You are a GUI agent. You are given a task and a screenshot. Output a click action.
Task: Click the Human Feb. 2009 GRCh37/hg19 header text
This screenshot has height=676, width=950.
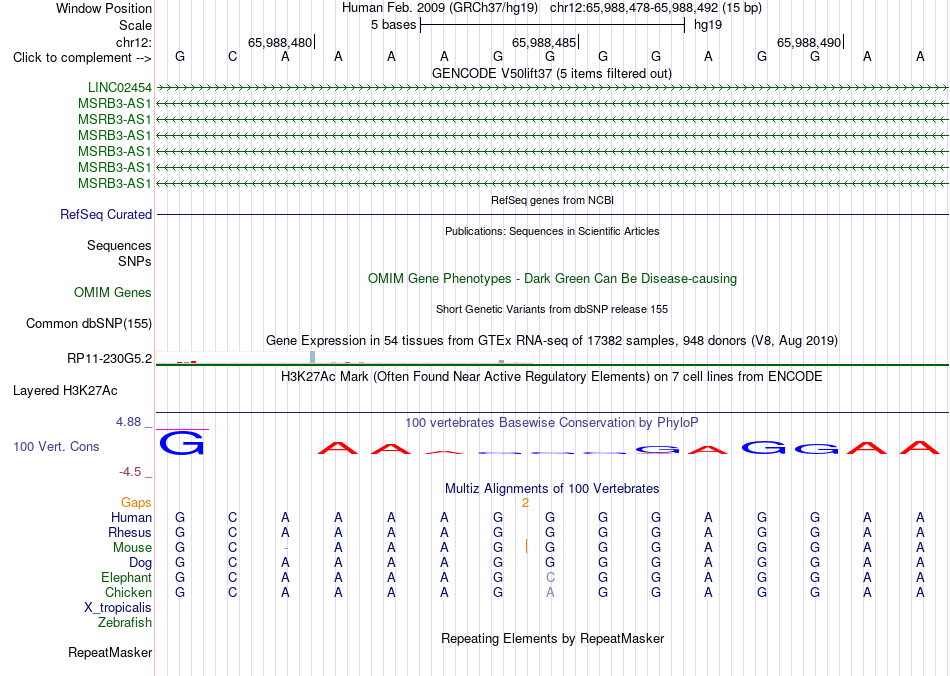click(440, 8)
